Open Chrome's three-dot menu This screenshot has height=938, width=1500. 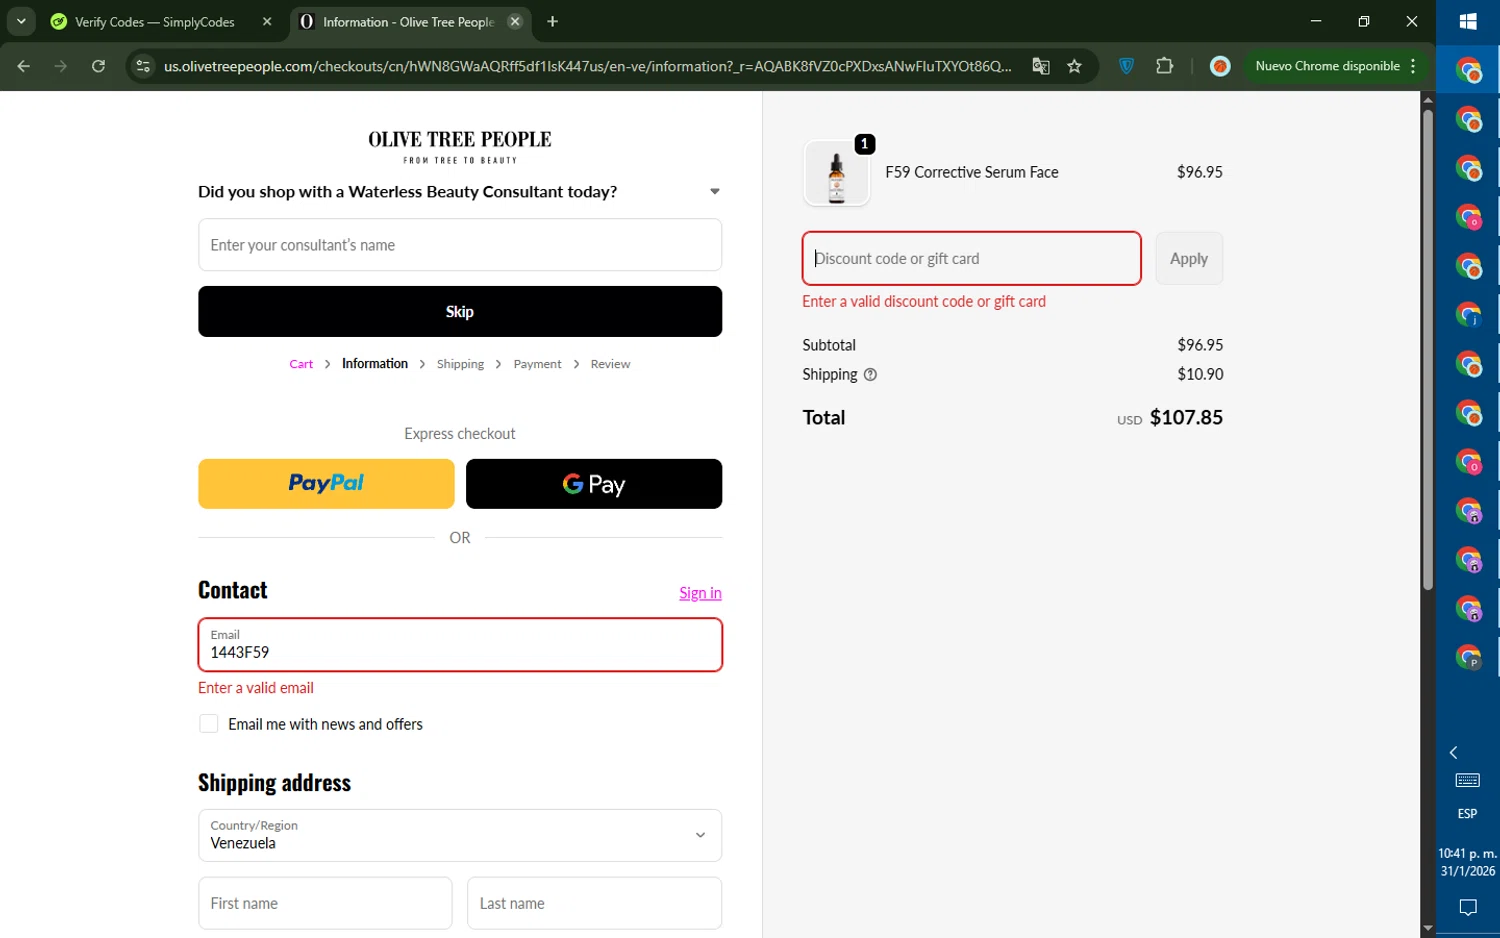tap(1413, 66)
